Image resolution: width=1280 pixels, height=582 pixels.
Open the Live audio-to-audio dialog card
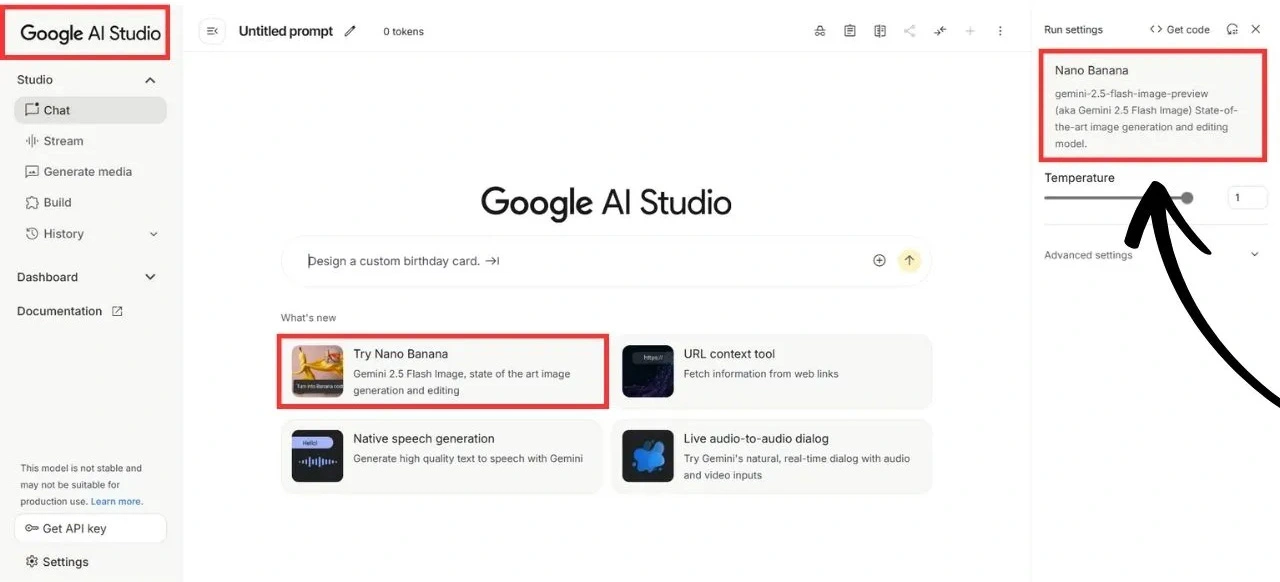click(x=772, y=456)
